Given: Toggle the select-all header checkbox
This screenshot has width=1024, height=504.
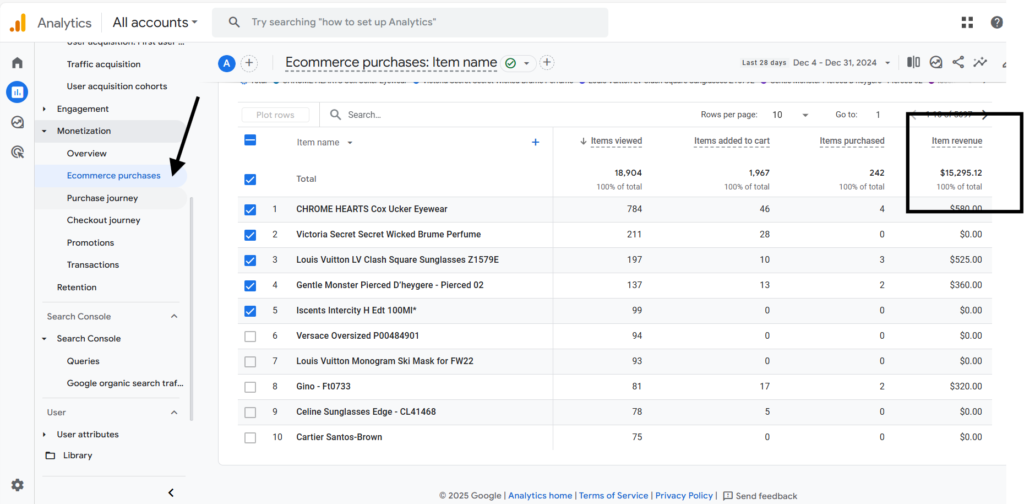Looking at the screenshot, I should [250, 140].
